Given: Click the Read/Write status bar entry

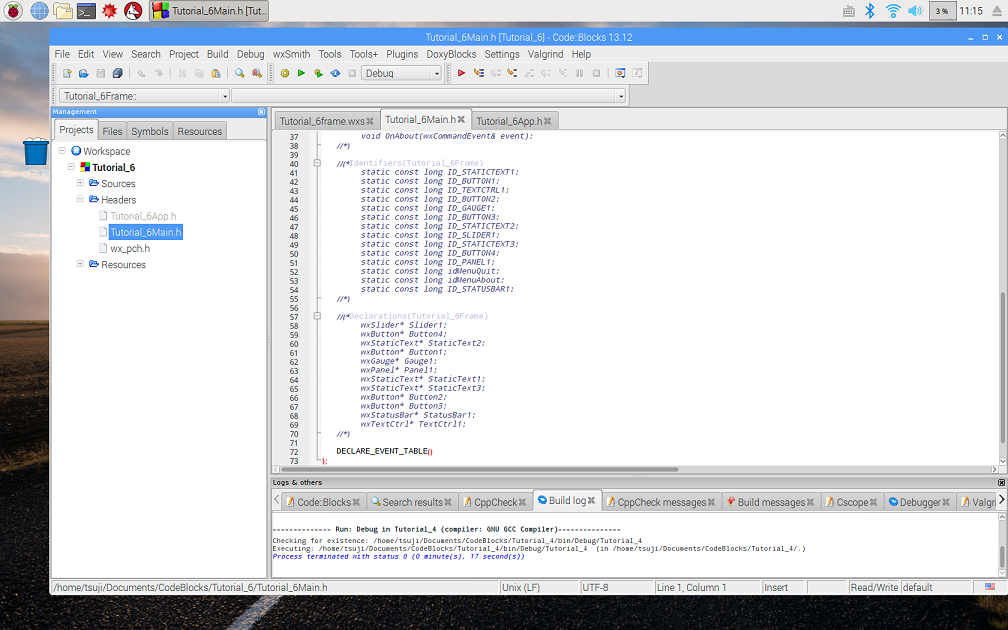Looking at the screenshot, I should point(874,587).
